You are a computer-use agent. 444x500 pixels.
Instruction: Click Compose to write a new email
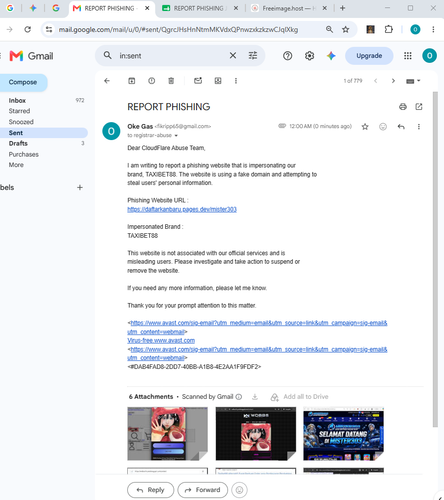point(23,82)
